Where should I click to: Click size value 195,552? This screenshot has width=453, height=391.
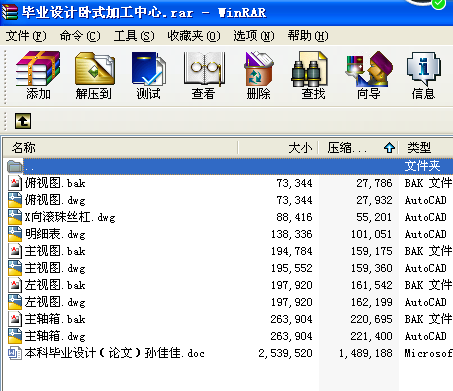pos(292,268)
